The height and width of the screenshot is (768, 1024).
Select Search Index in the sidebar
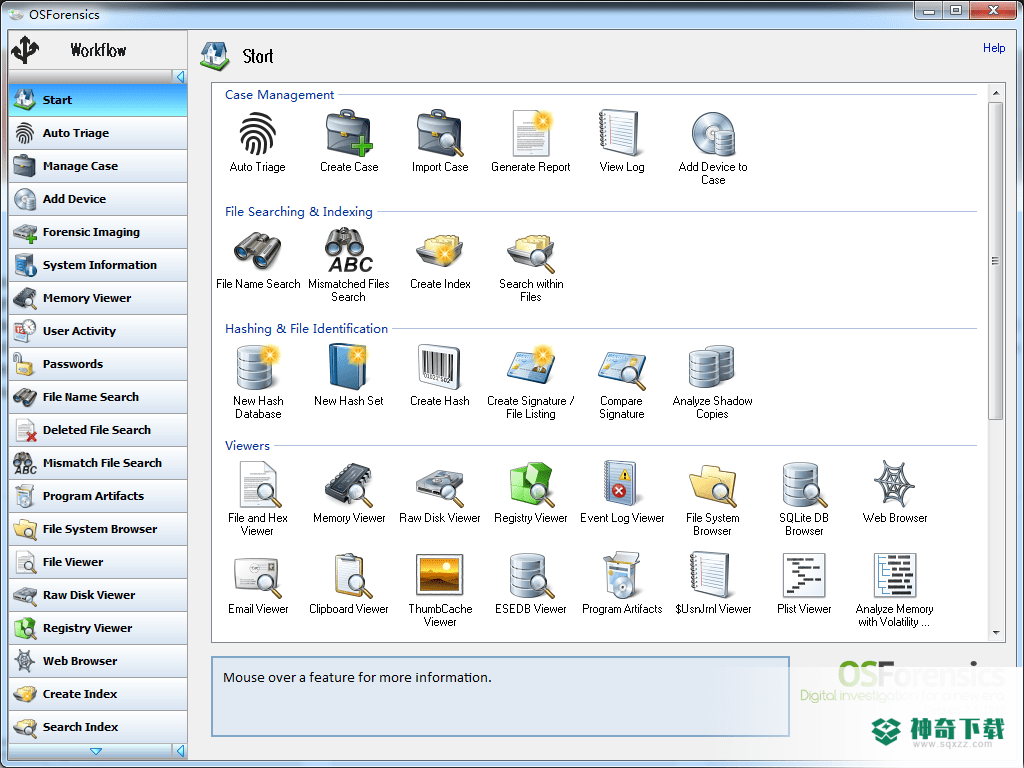click(98, 727)
